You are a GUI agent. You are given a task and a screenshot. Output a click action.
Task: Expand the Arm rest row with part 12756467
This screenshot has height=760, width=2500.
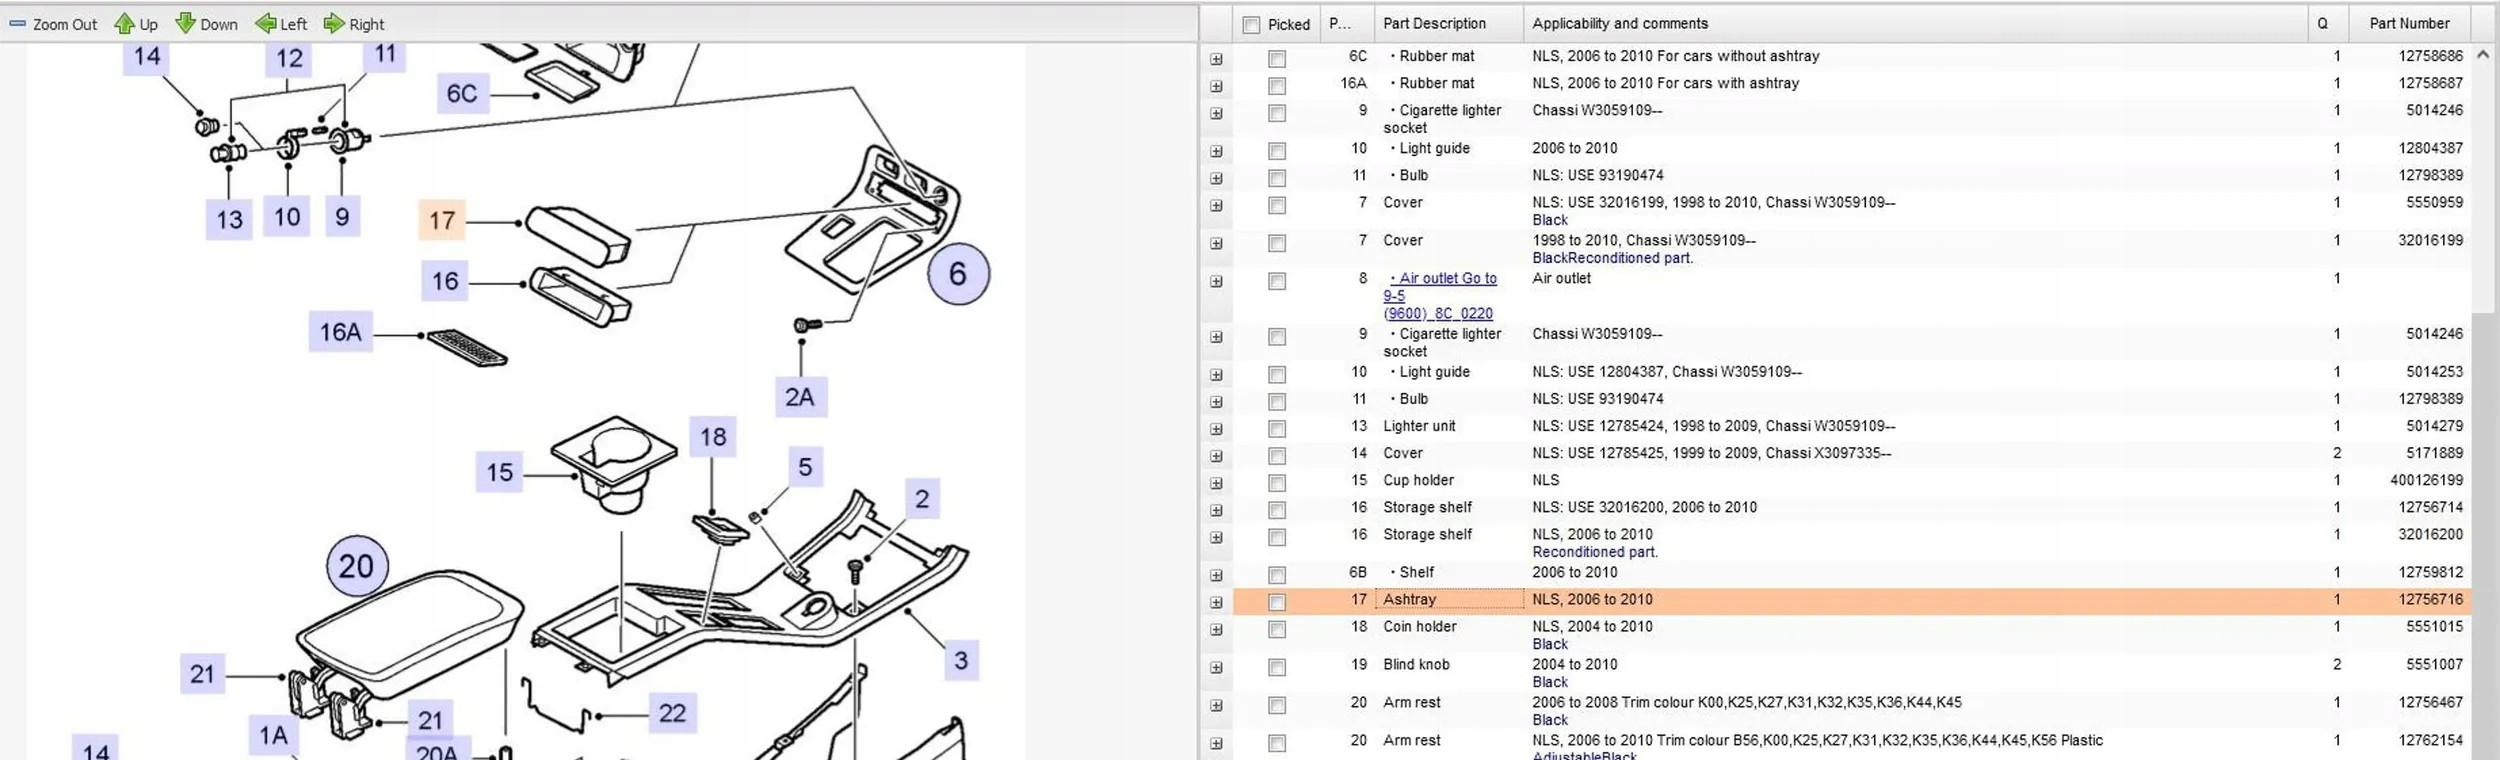click(1216, 705)
